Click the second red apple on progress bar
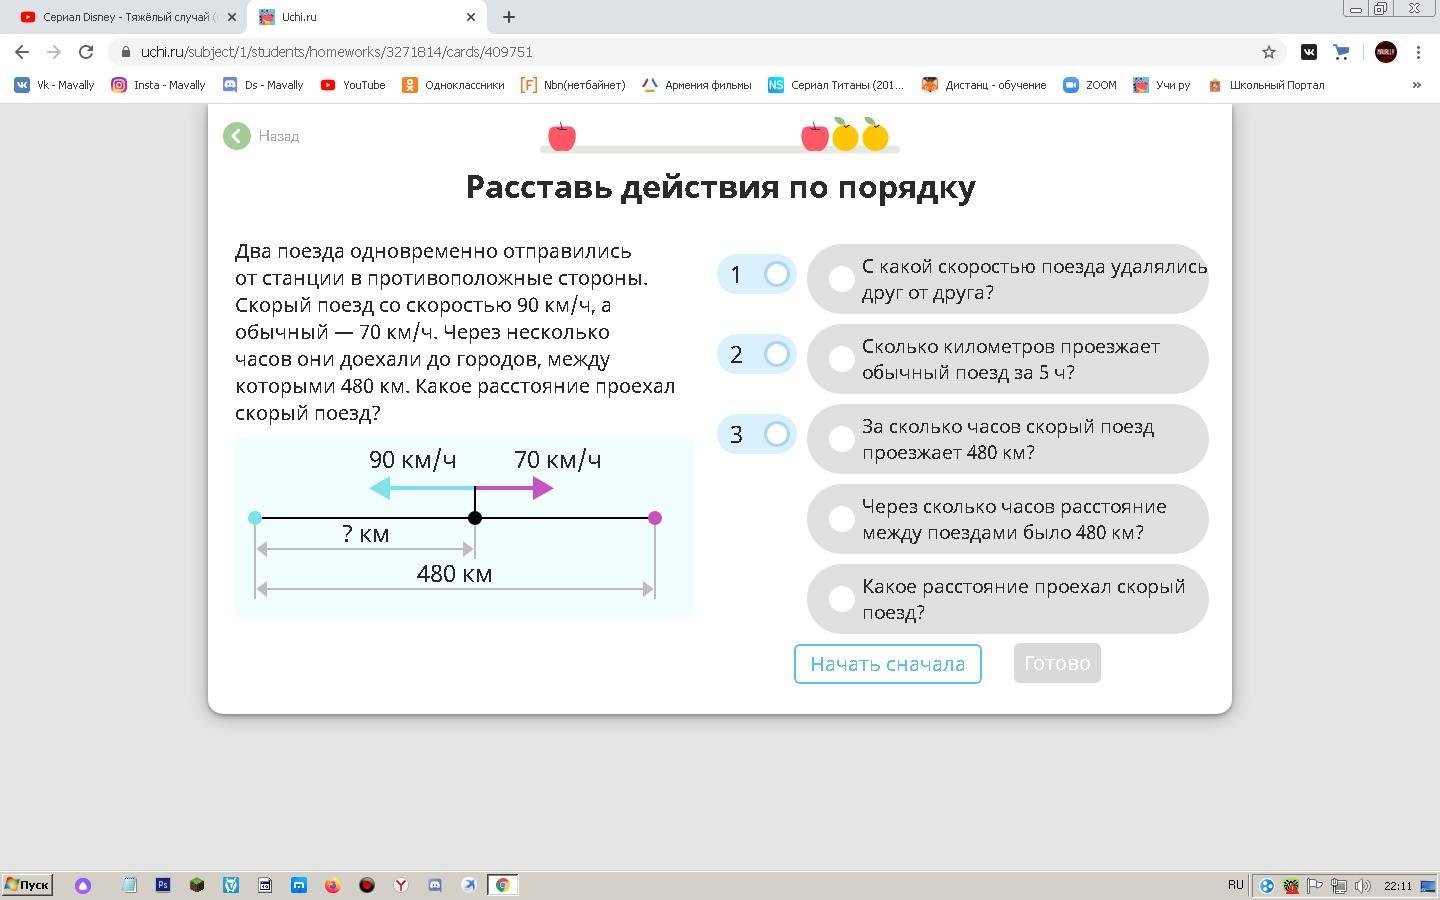The image size is (1440, 900). (x=815, y=136)
